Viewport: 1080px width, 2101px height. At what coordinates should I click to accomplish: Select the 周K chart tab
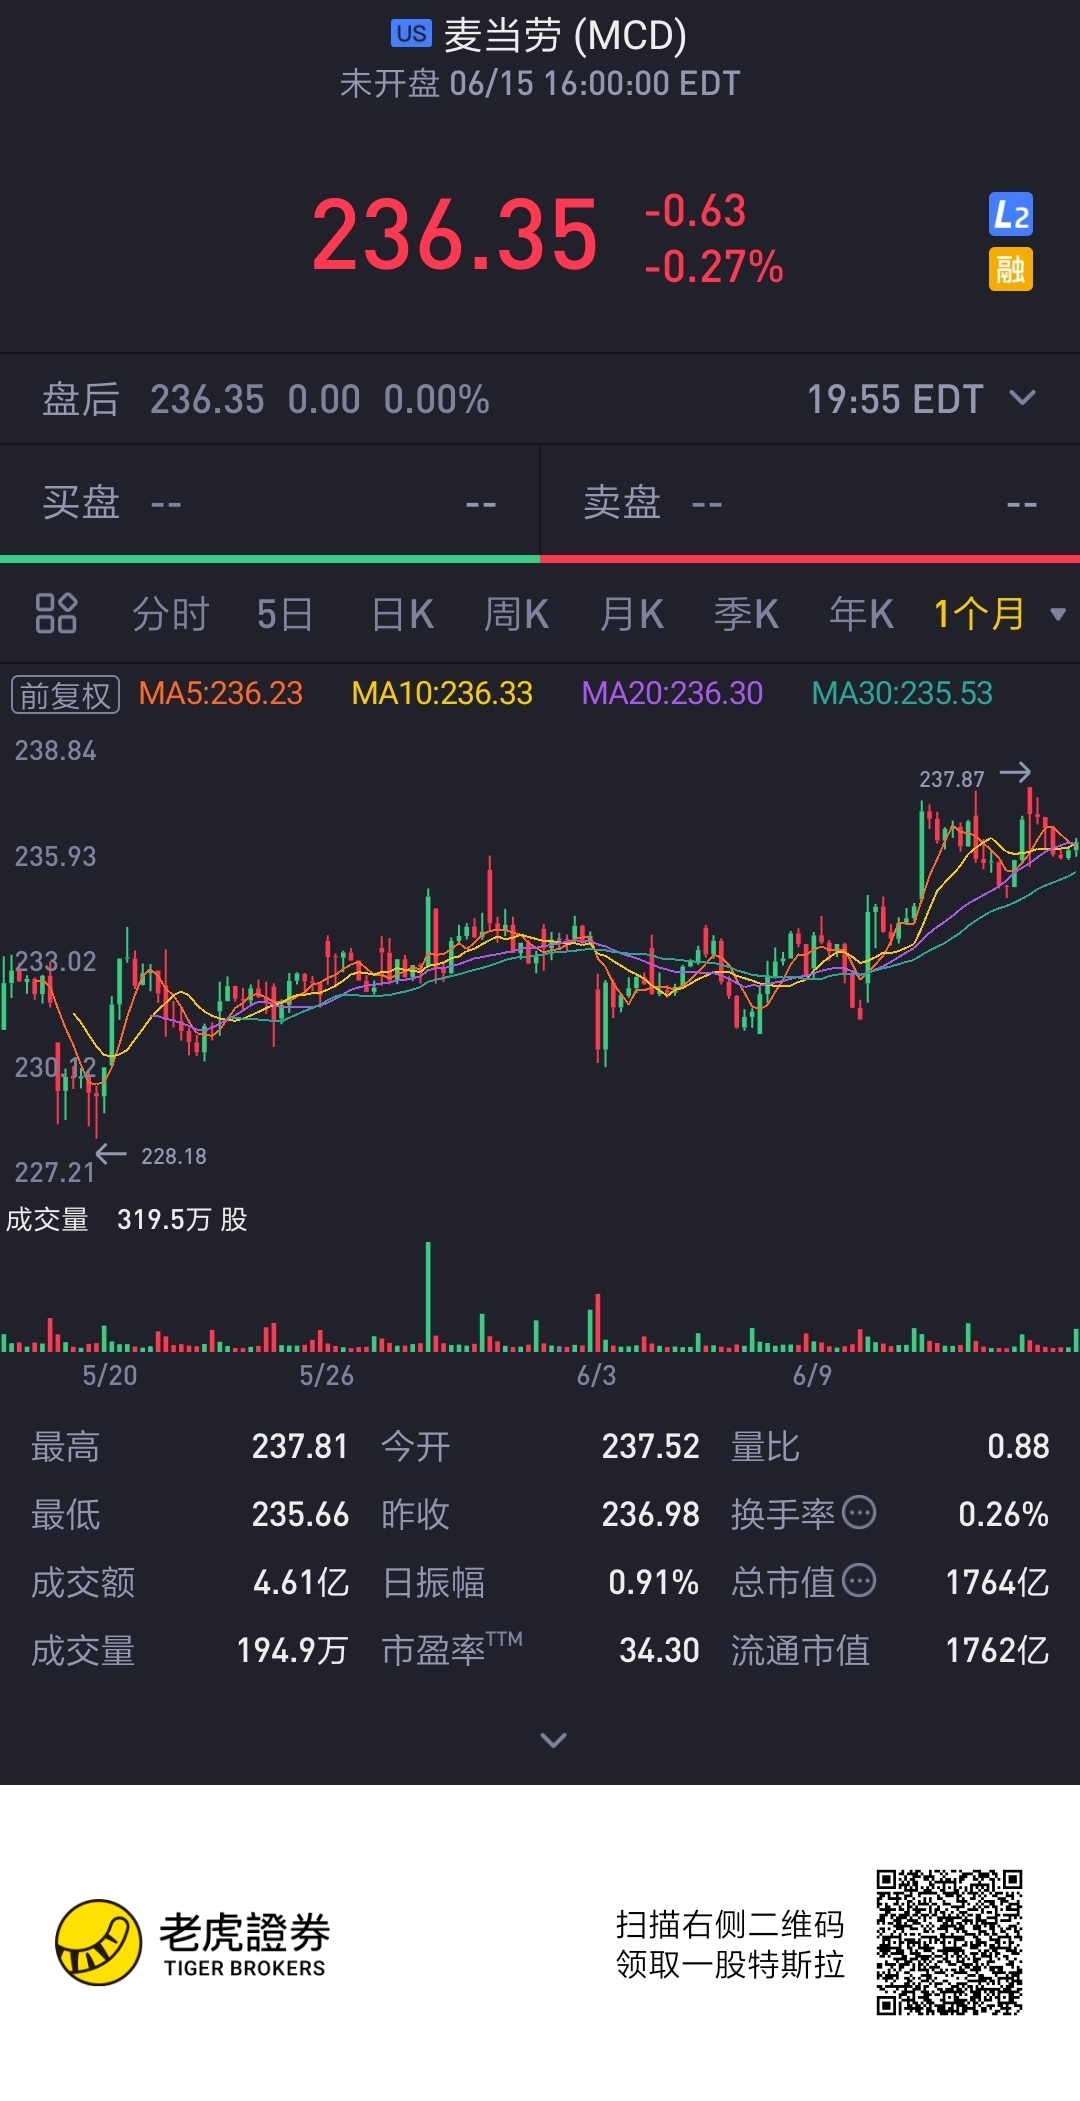(x=516, y=614)
